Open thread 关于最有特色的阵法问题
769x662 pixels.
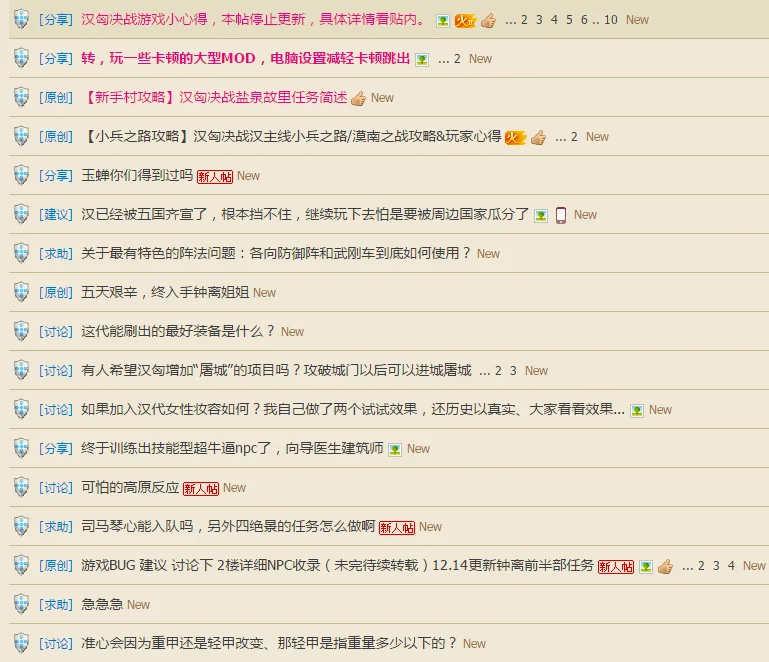click(277, 253)
